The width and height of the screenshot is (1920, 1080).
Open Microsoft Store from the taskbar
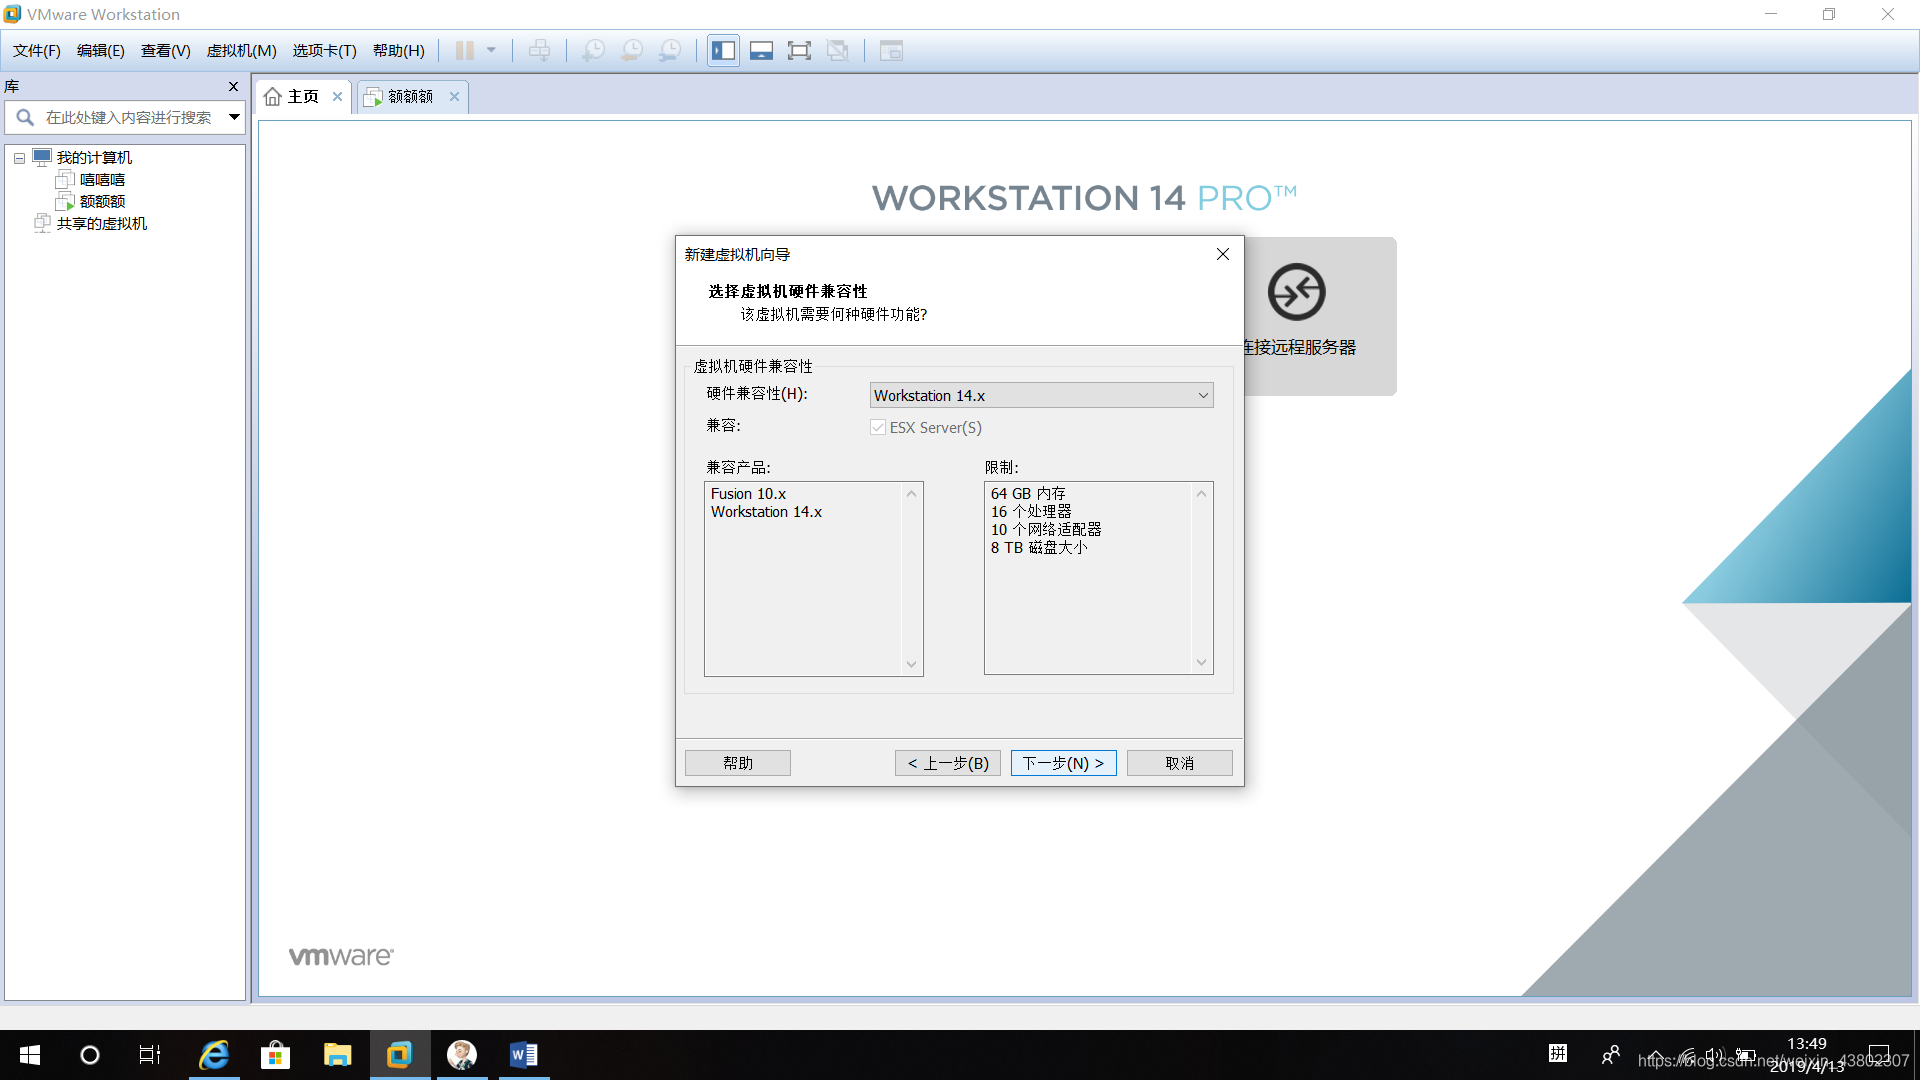[275, 1055]
